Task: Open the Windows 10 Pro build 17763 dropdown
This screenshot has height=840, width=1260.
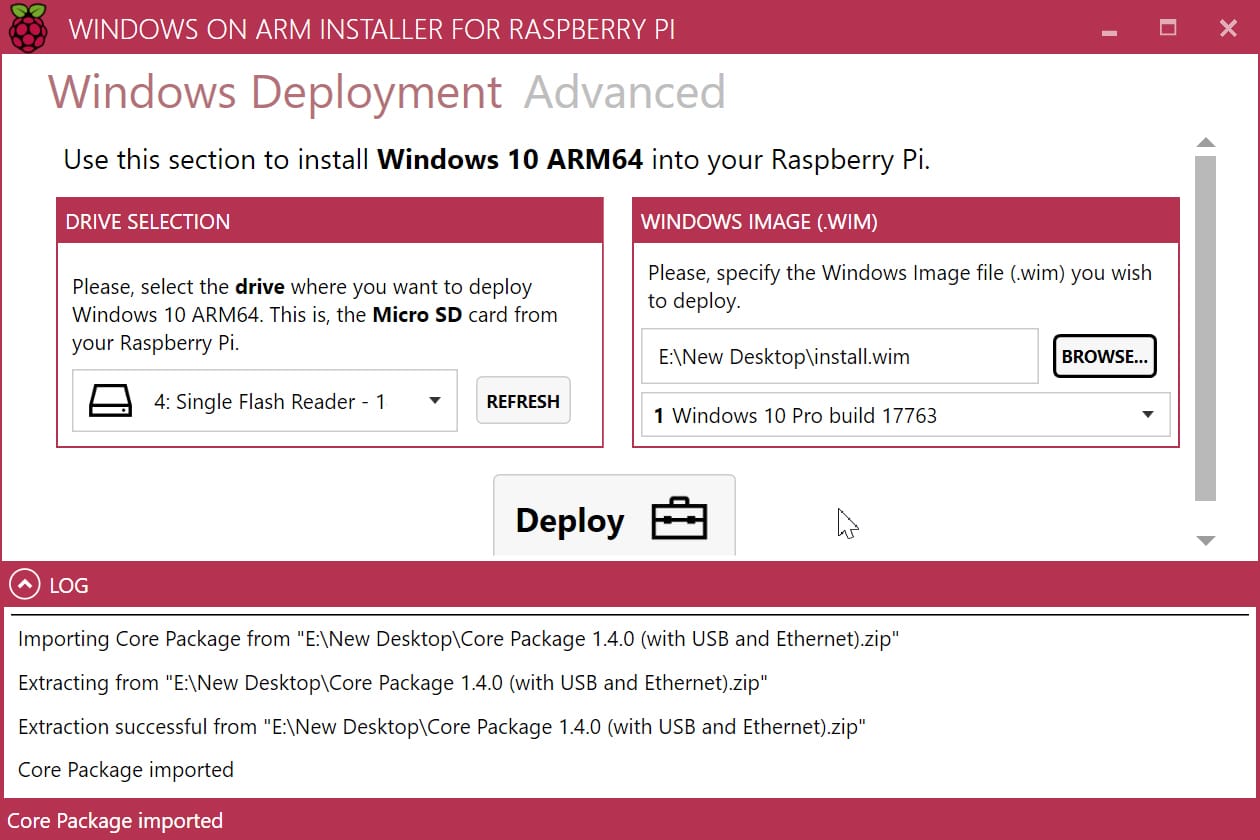Action: pos(905,415)
